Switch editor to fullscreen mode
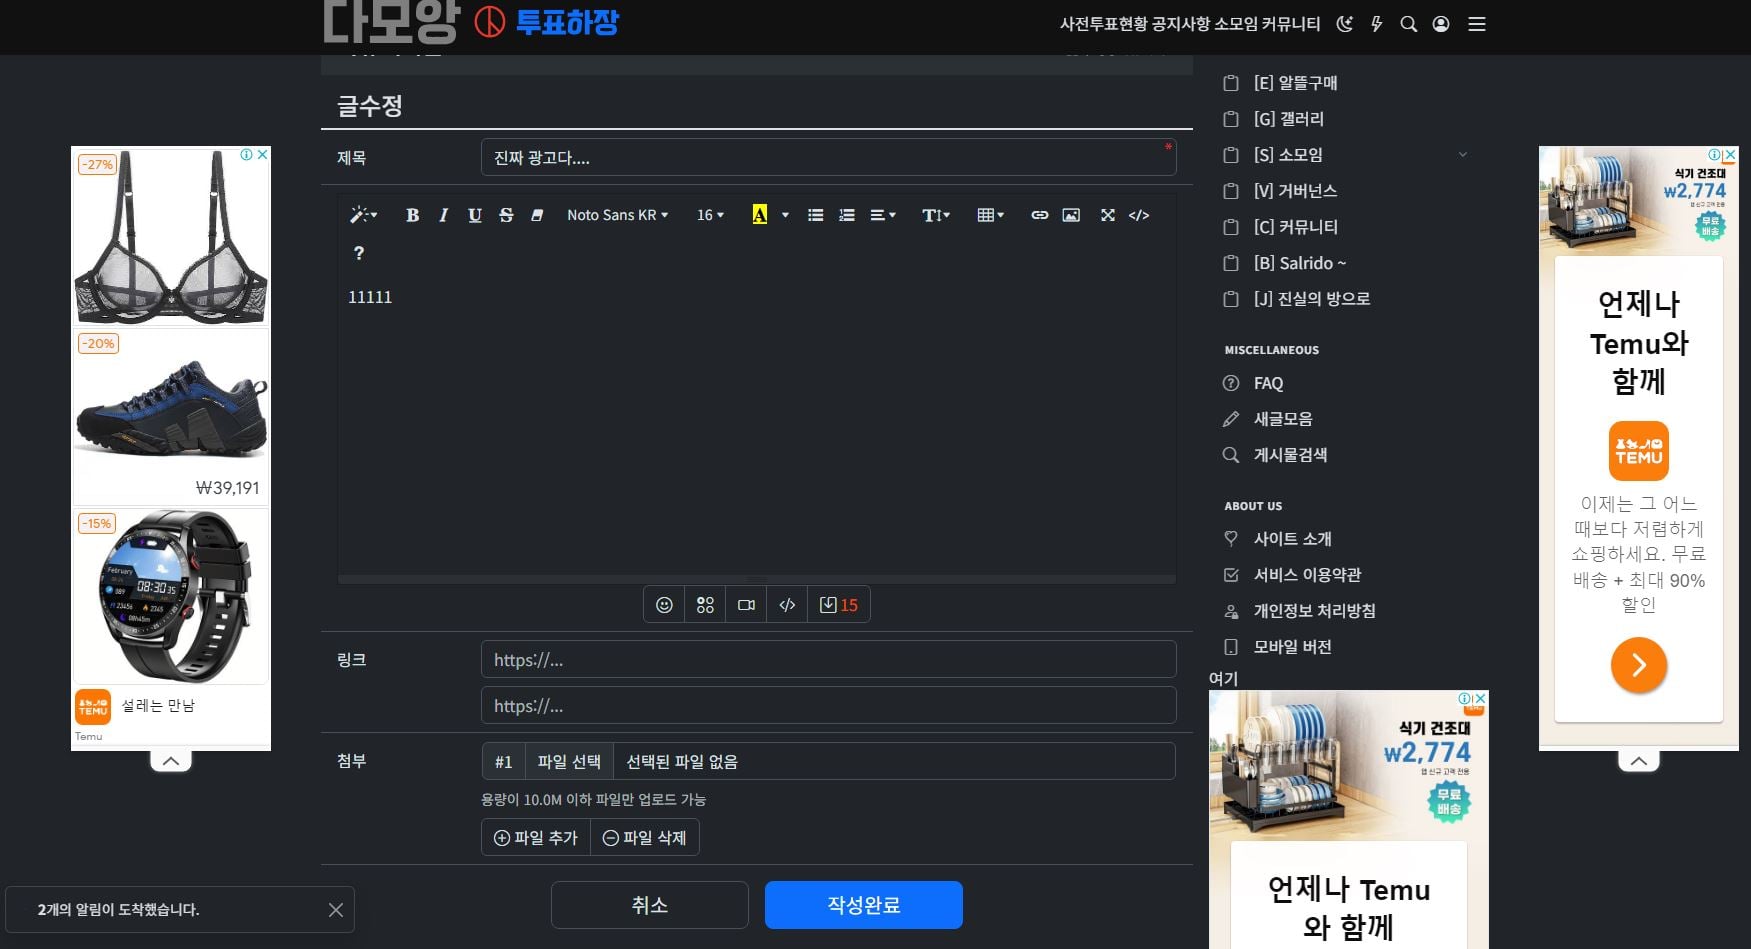 [1108, 215]
